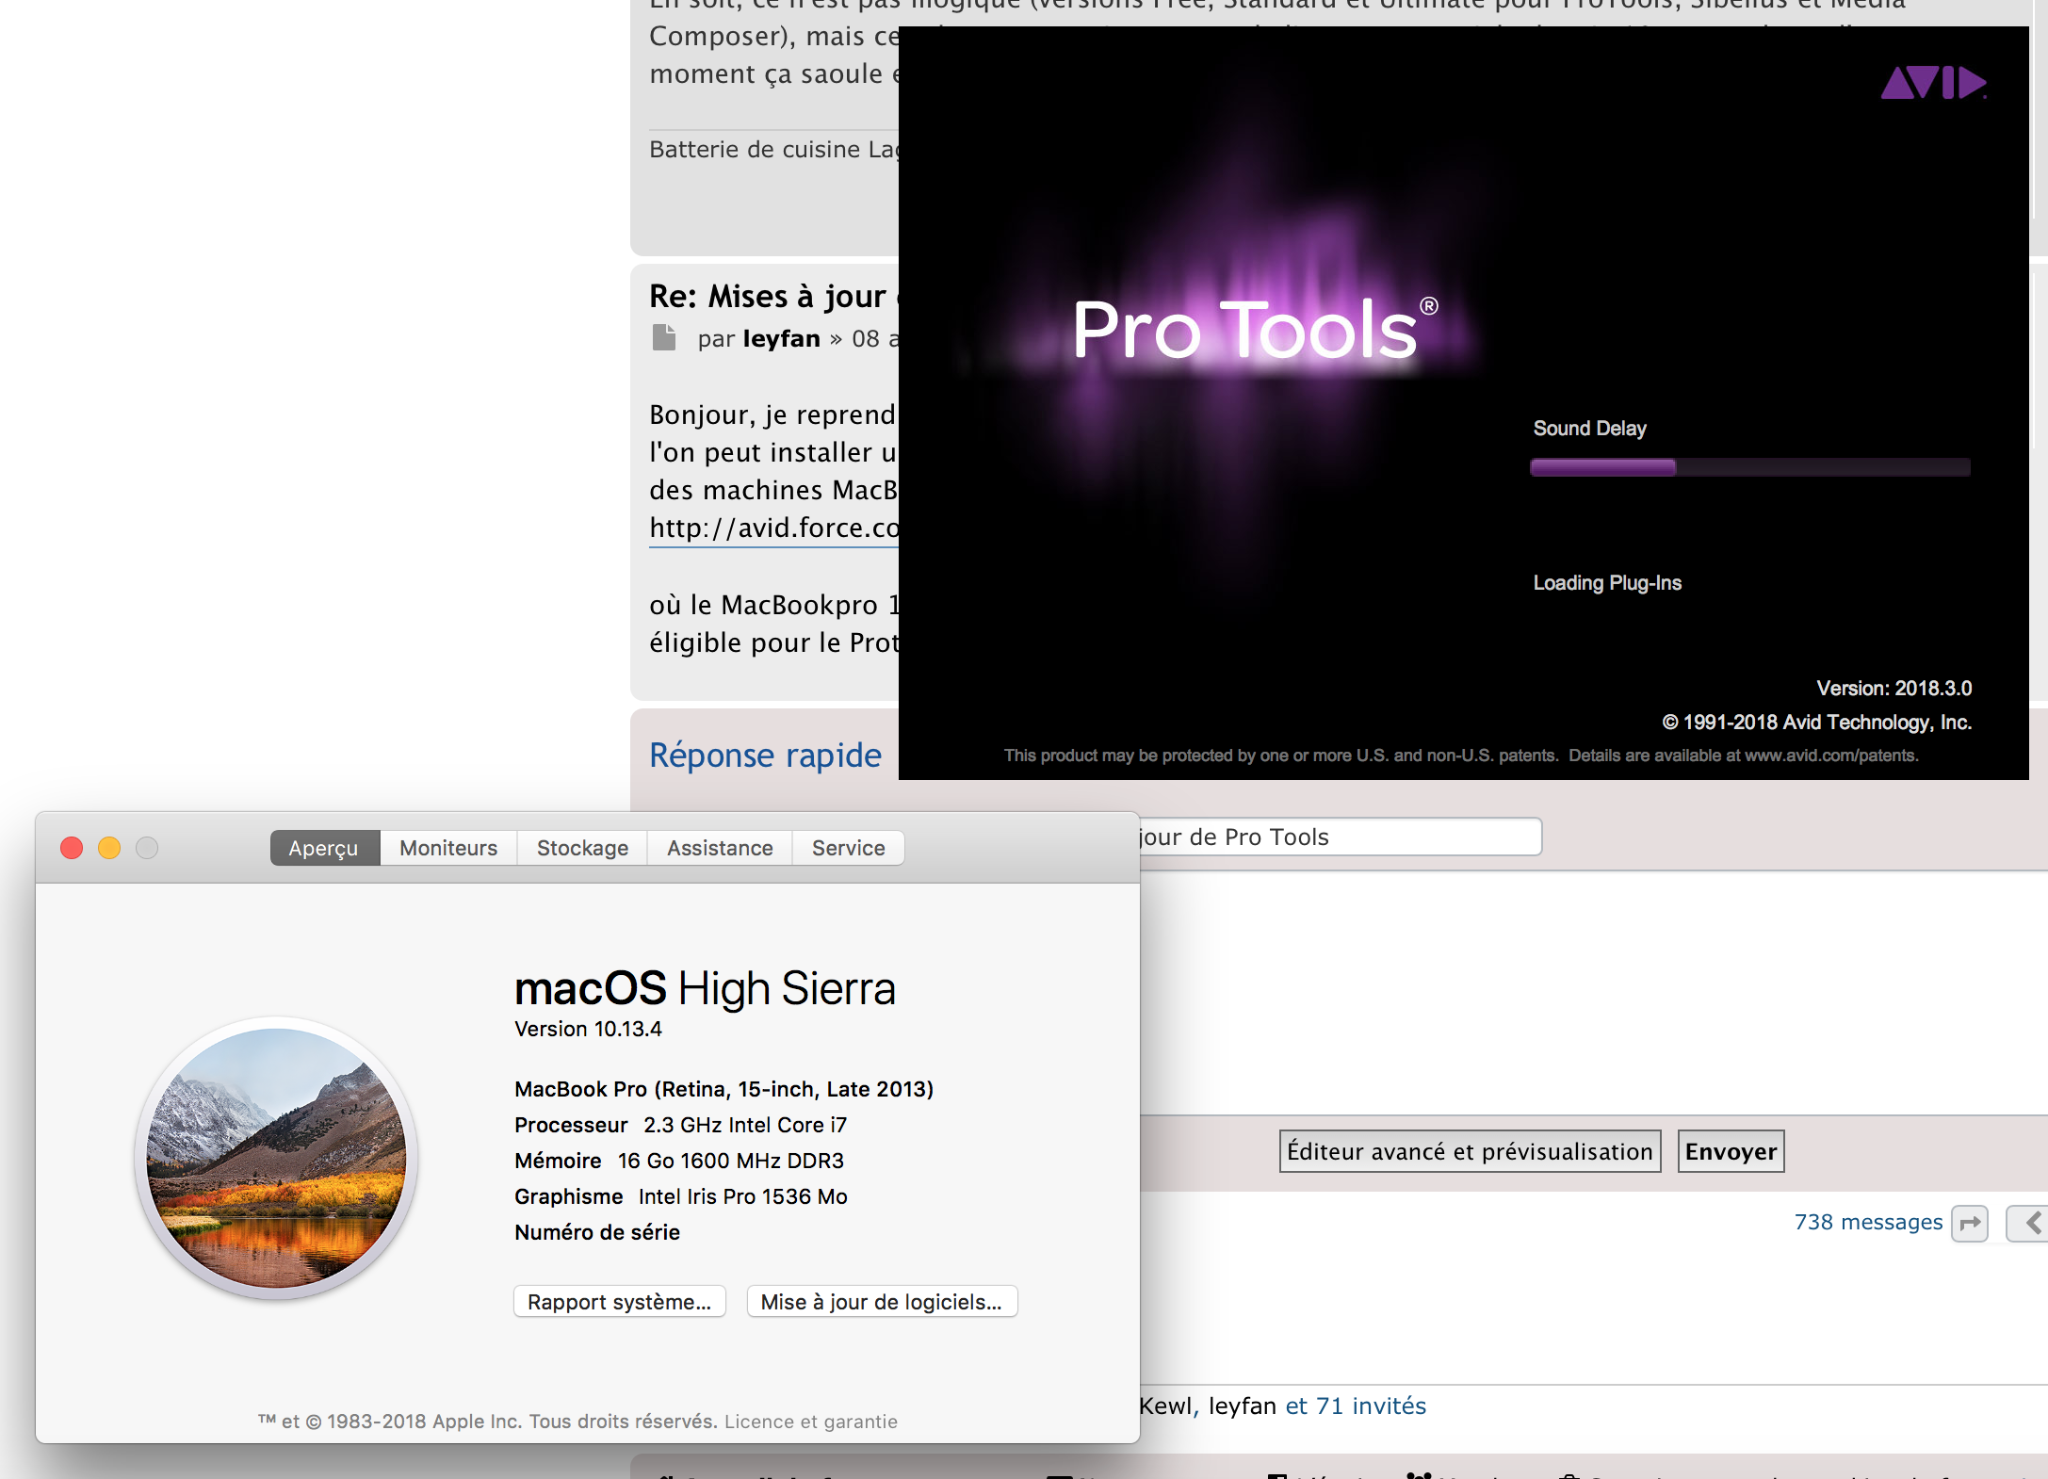Click the post document icon beside leyfan

(x=664, y=338)
